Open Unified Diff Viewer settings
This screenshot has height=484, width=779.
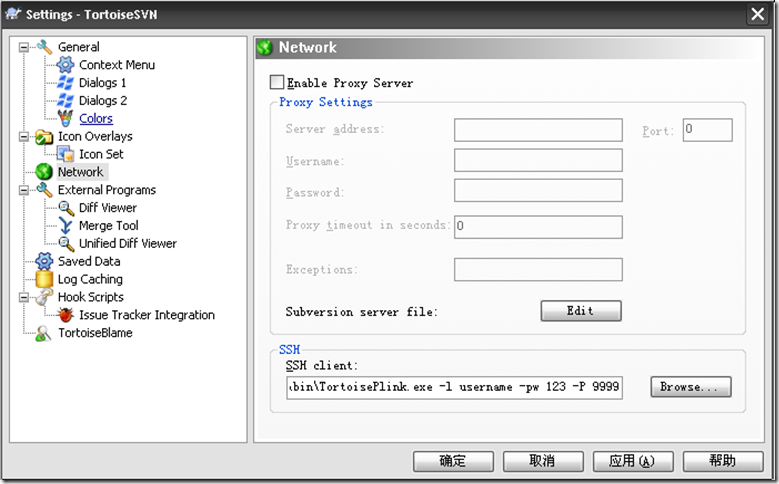coord(128,243)
